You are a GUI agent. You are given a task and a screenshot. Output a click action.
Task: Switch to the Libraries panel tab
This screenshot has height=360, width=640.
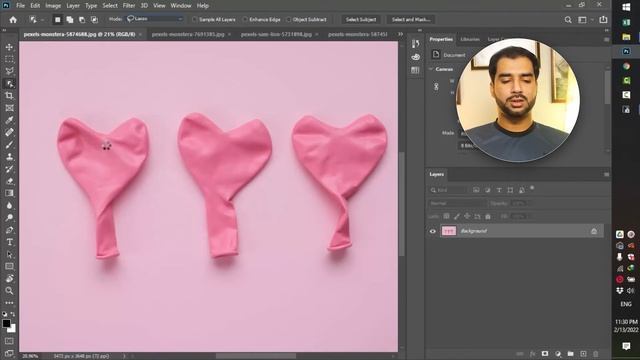click(x=470, y=39)
